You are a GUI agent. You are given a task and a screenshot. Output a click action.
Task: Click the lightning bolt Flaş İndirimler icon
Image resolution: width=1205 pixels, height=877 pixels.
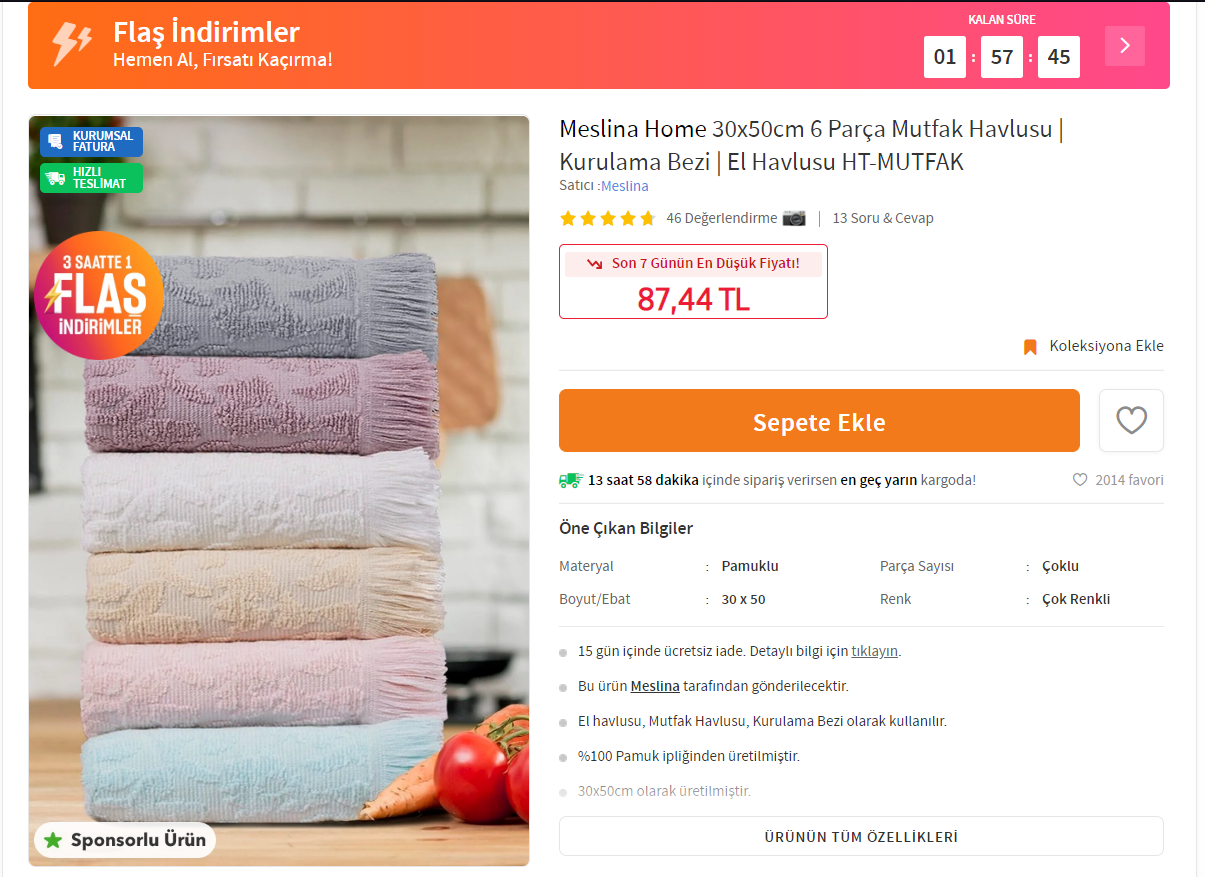[72, 45]
